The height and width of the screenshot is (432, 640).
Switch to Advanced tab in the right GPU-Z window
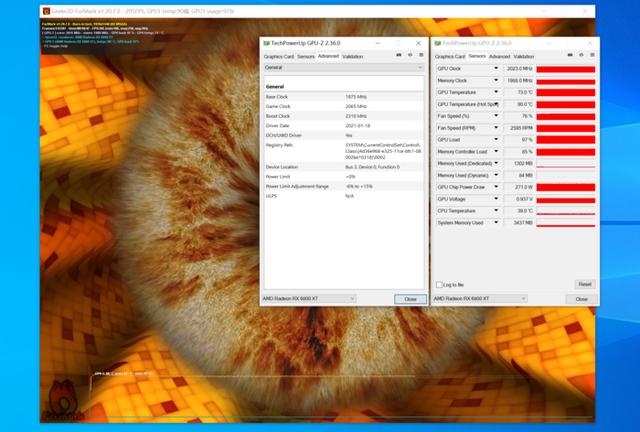coord(500,56)
